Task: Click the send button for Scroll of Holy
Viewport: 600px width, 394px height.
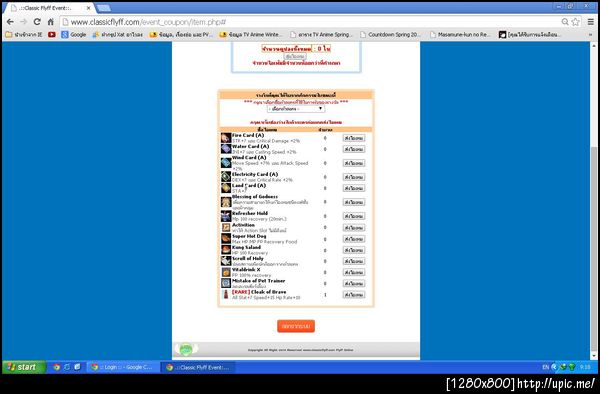Action: point(354,261)
